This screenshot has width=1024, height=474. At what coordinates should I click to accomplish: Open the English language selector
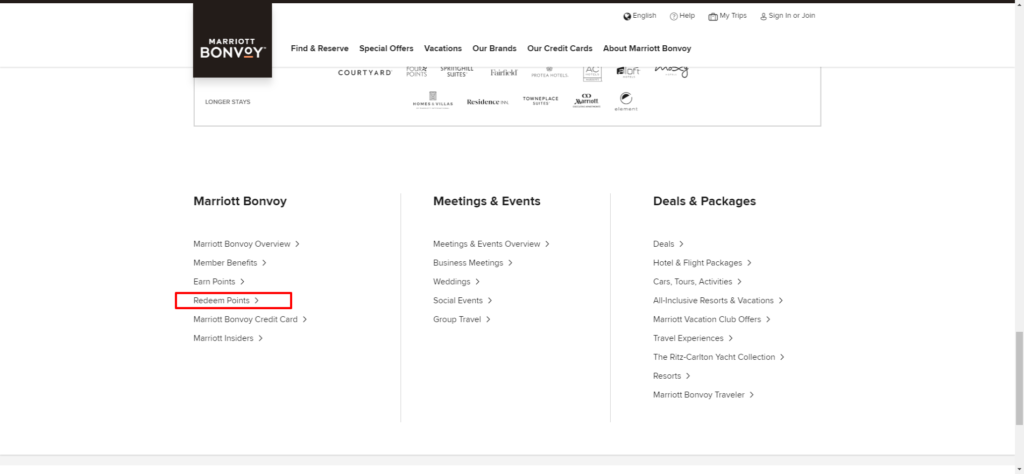pyautogui.click(x=639, y=16)
